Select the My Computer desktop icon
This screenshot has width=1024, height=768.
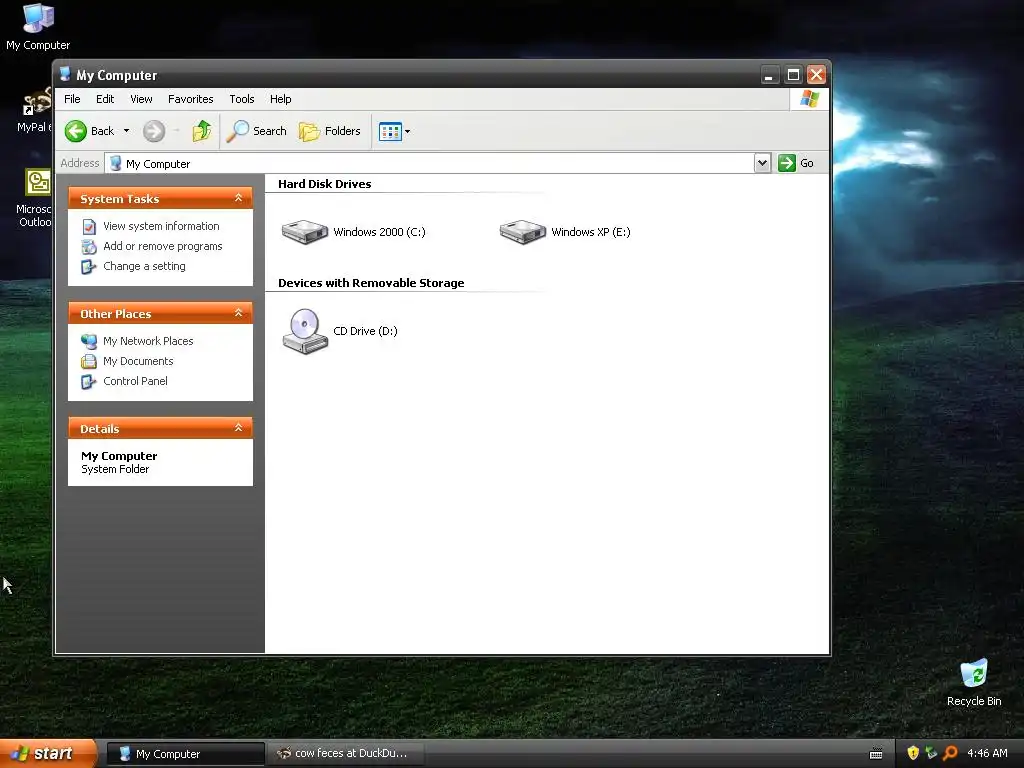pos(38,27)
